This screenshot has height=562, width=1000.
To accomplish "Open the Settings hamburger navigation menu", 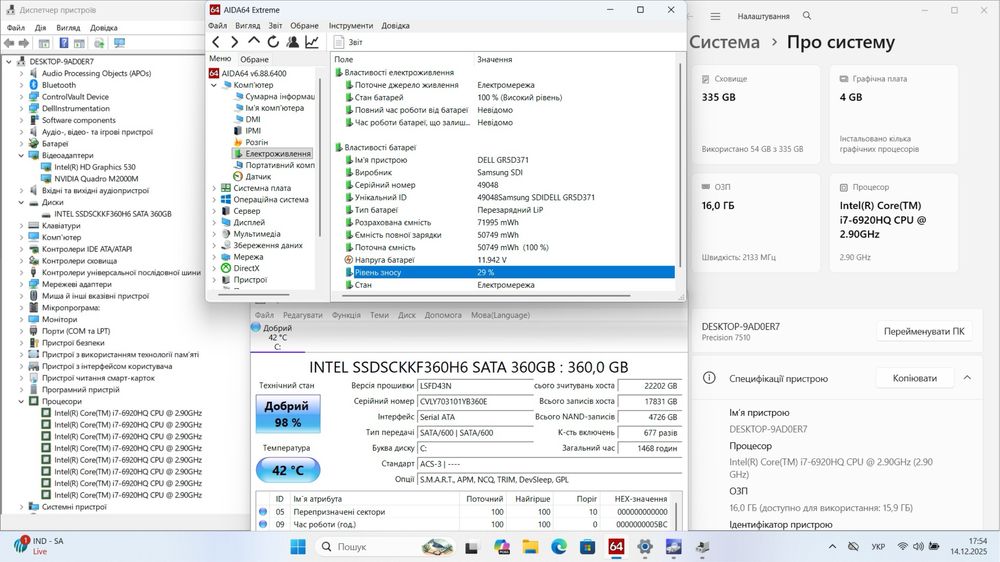I will pyautogui.click(x=716, y=16).
